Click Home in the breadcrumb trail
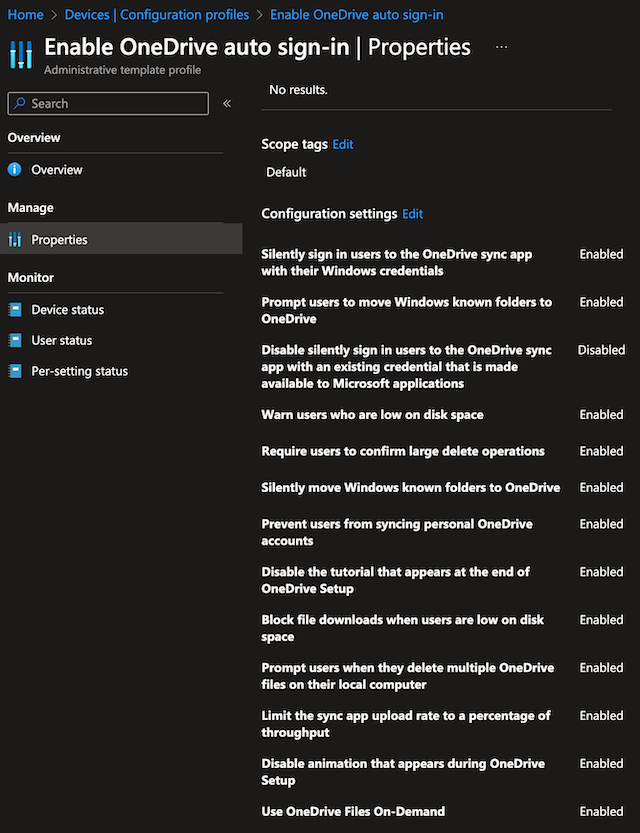This screenshot has width=640, height=833. (x=24, y=14)
